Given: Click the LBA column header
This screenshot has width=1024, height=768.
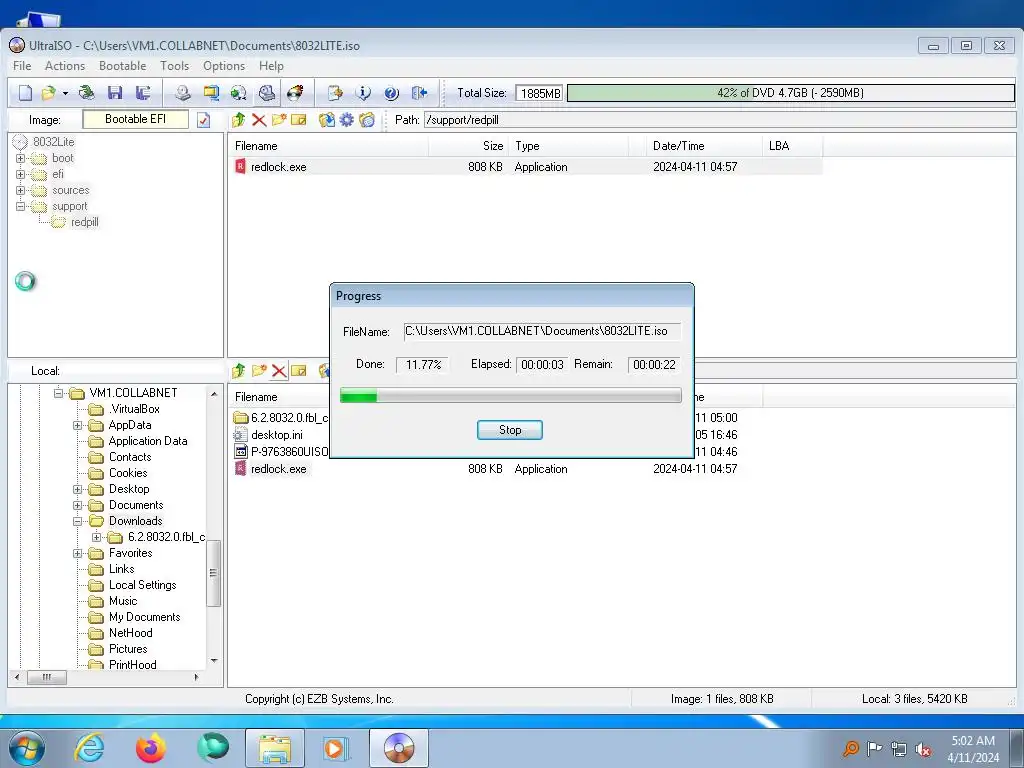Looking at the screenshot, I should [x=792, y=146].
